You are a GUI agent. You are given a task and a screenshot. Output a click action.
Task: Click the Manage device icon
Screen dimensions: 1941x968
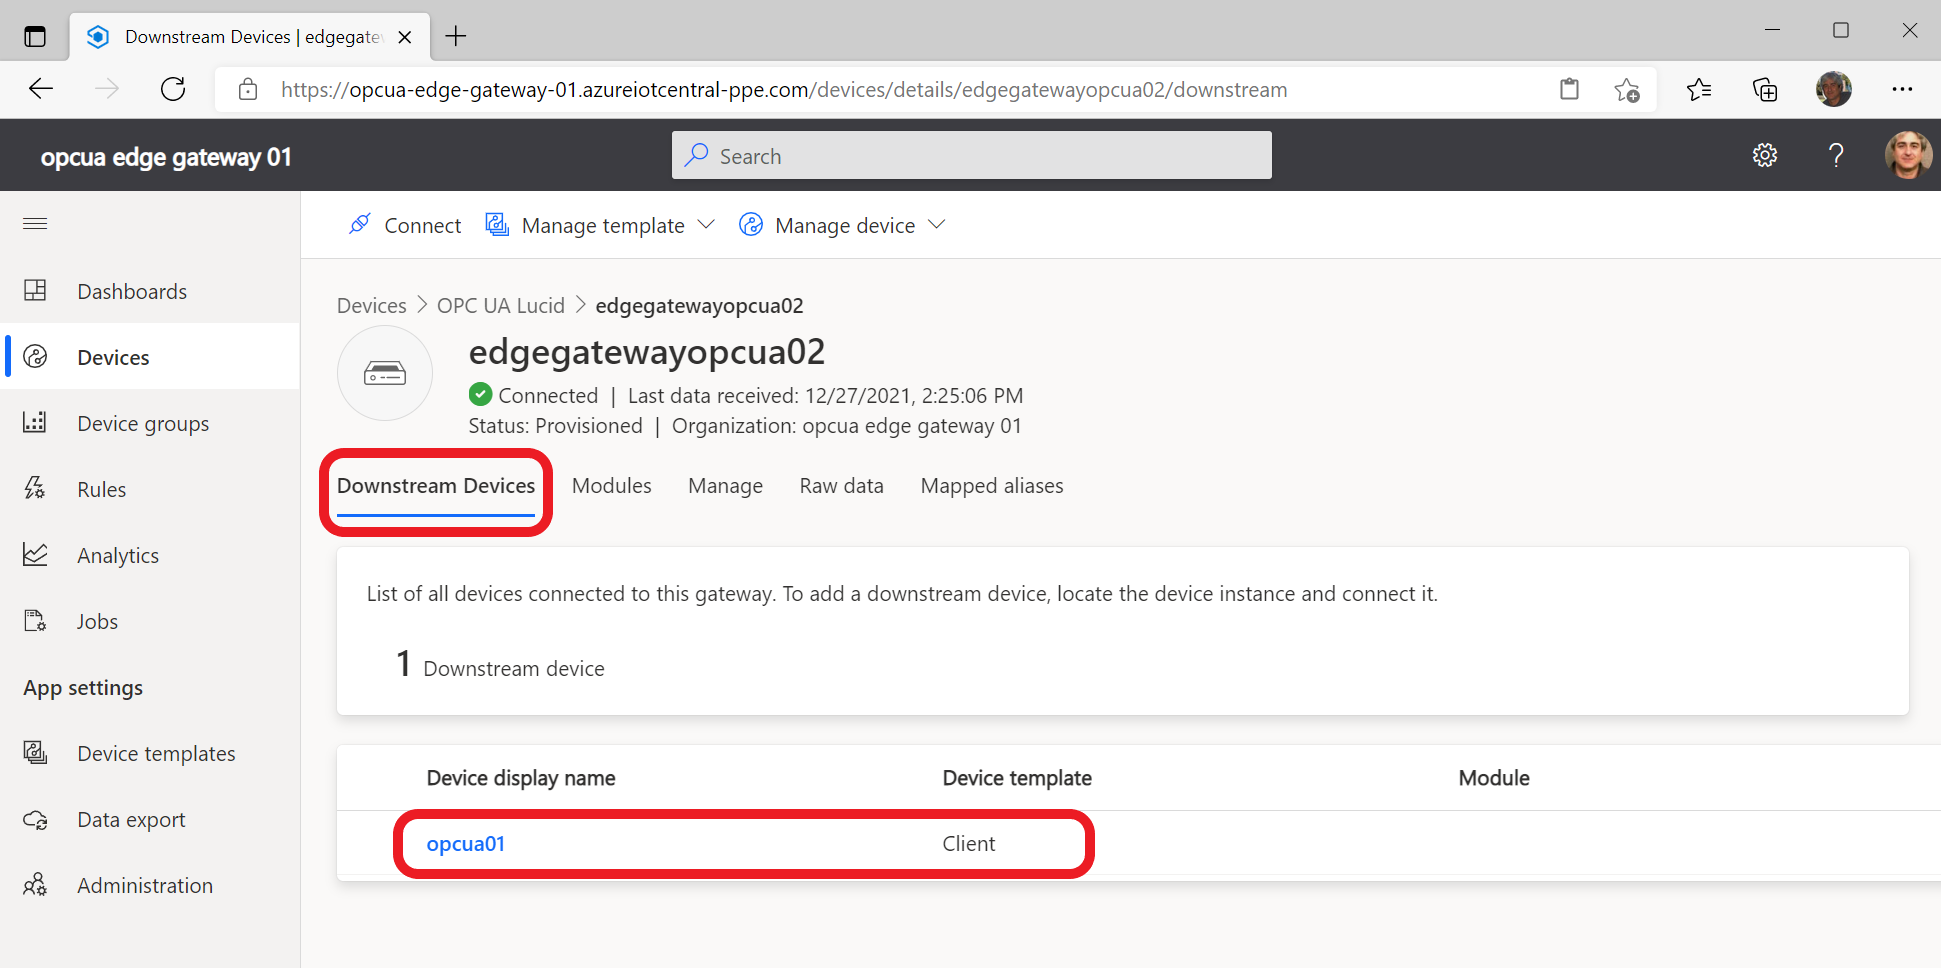(751, 224)
